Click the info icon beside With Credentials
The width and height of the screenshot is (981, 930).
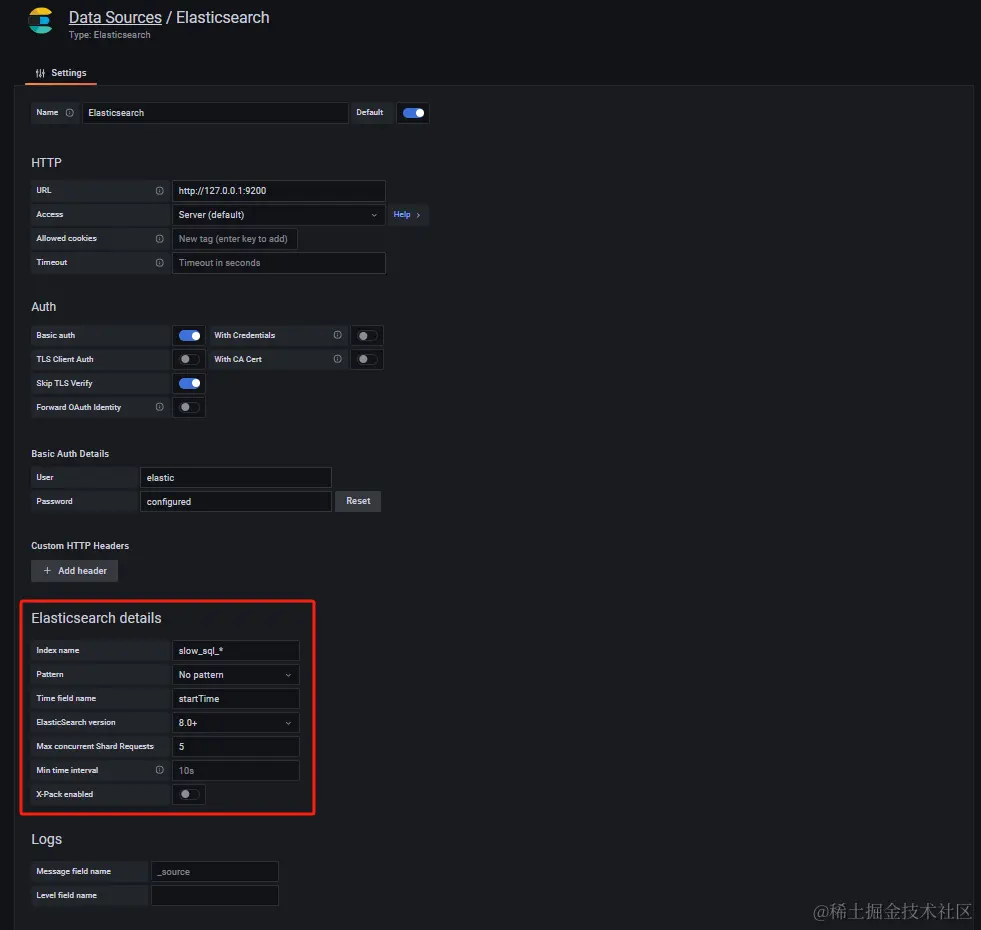(x=337, y=335)
